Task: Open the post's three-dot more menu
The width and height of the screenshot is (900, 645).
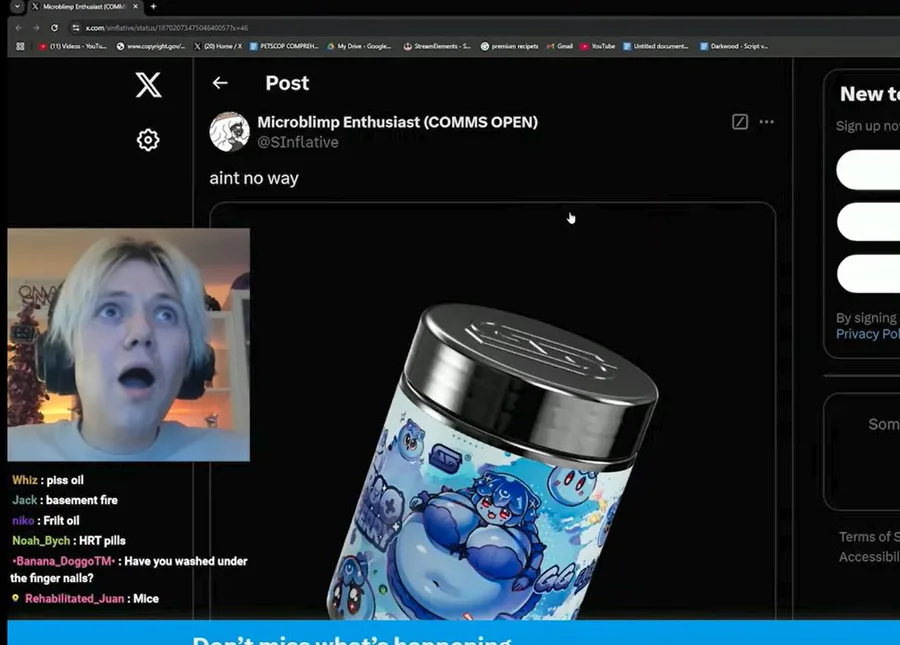Action: click(766, 122)
